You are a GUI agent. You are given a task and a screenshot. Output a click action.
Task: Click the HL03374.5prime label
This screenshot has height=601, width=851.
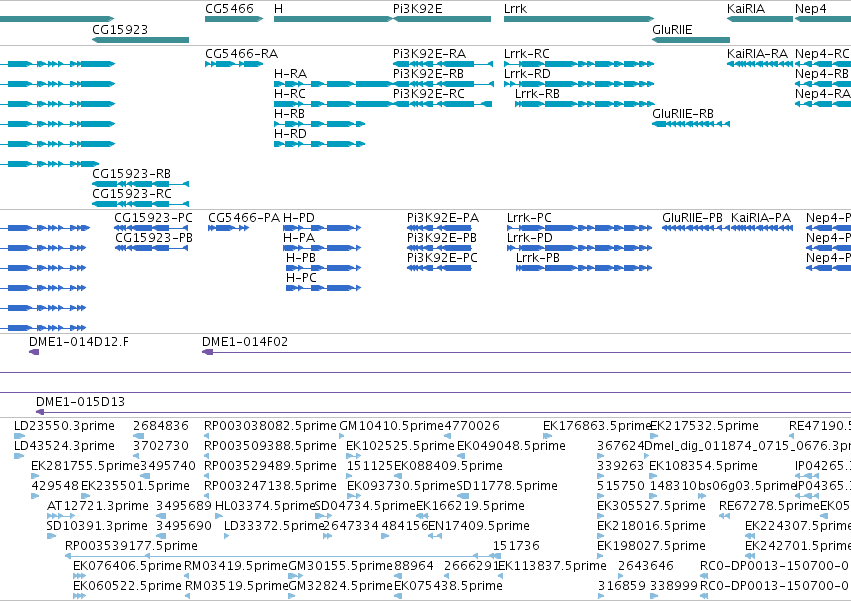[265, 505]
